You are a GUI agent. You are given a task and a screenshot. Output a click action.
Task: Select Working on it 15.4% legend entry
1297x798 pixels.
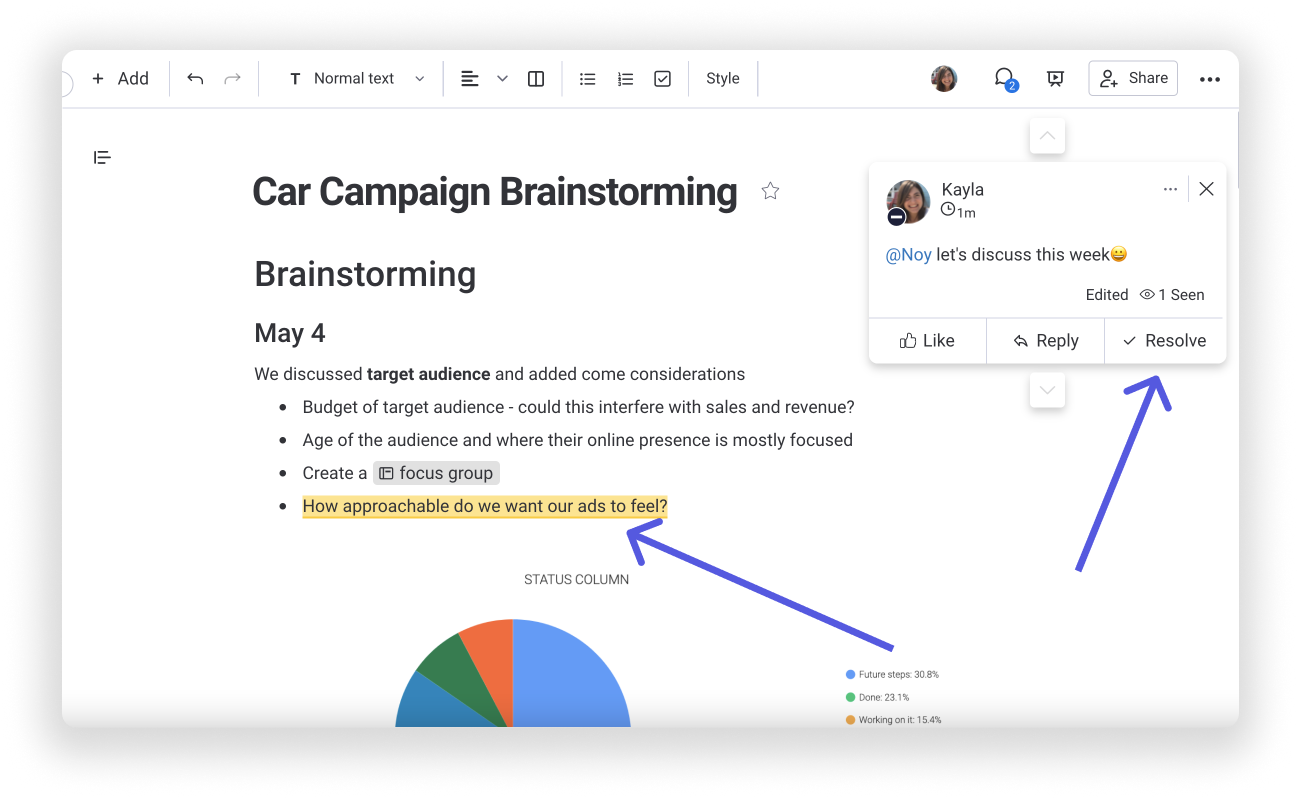893,720
